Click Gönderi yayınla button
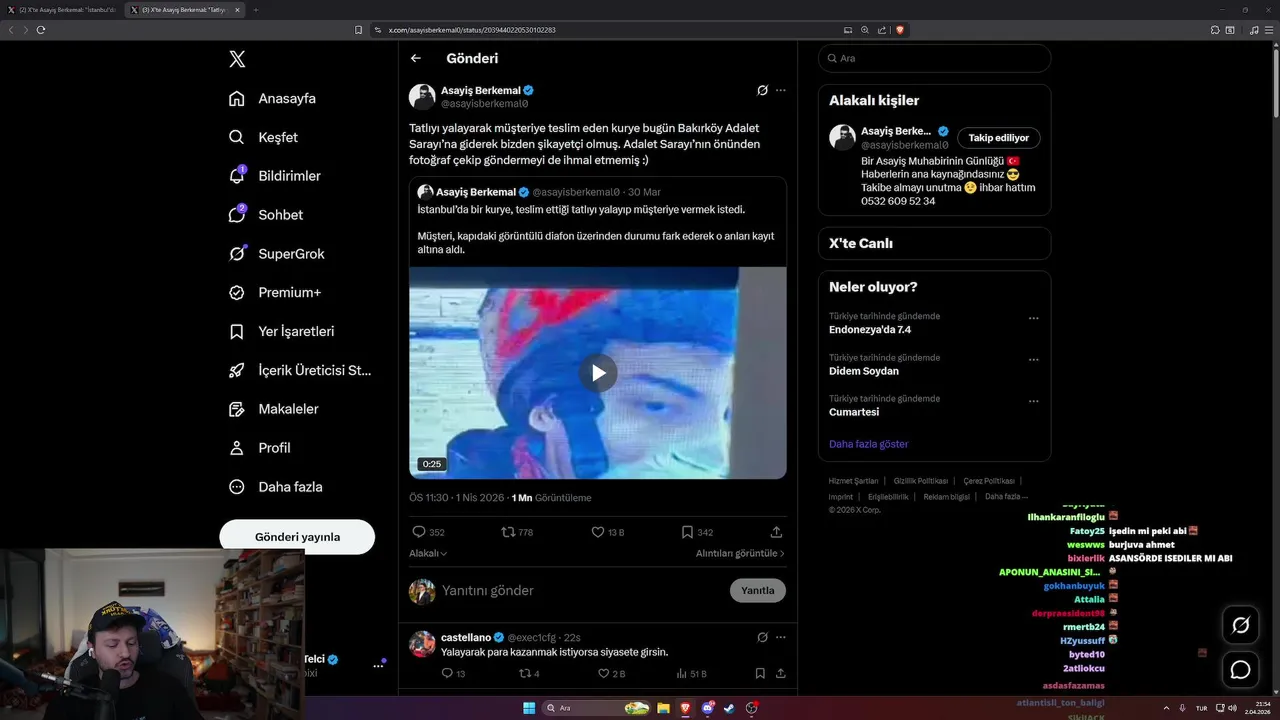The image size is (1280, 720). click(x=297, y=537)
